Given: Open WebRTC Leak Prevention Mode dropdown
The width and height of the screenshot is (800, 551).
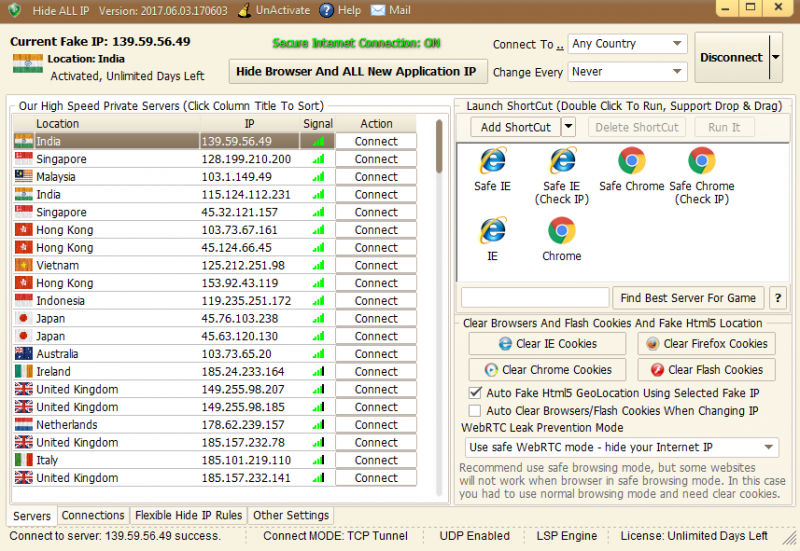Looking at the screenshot, I should point(621,447).
